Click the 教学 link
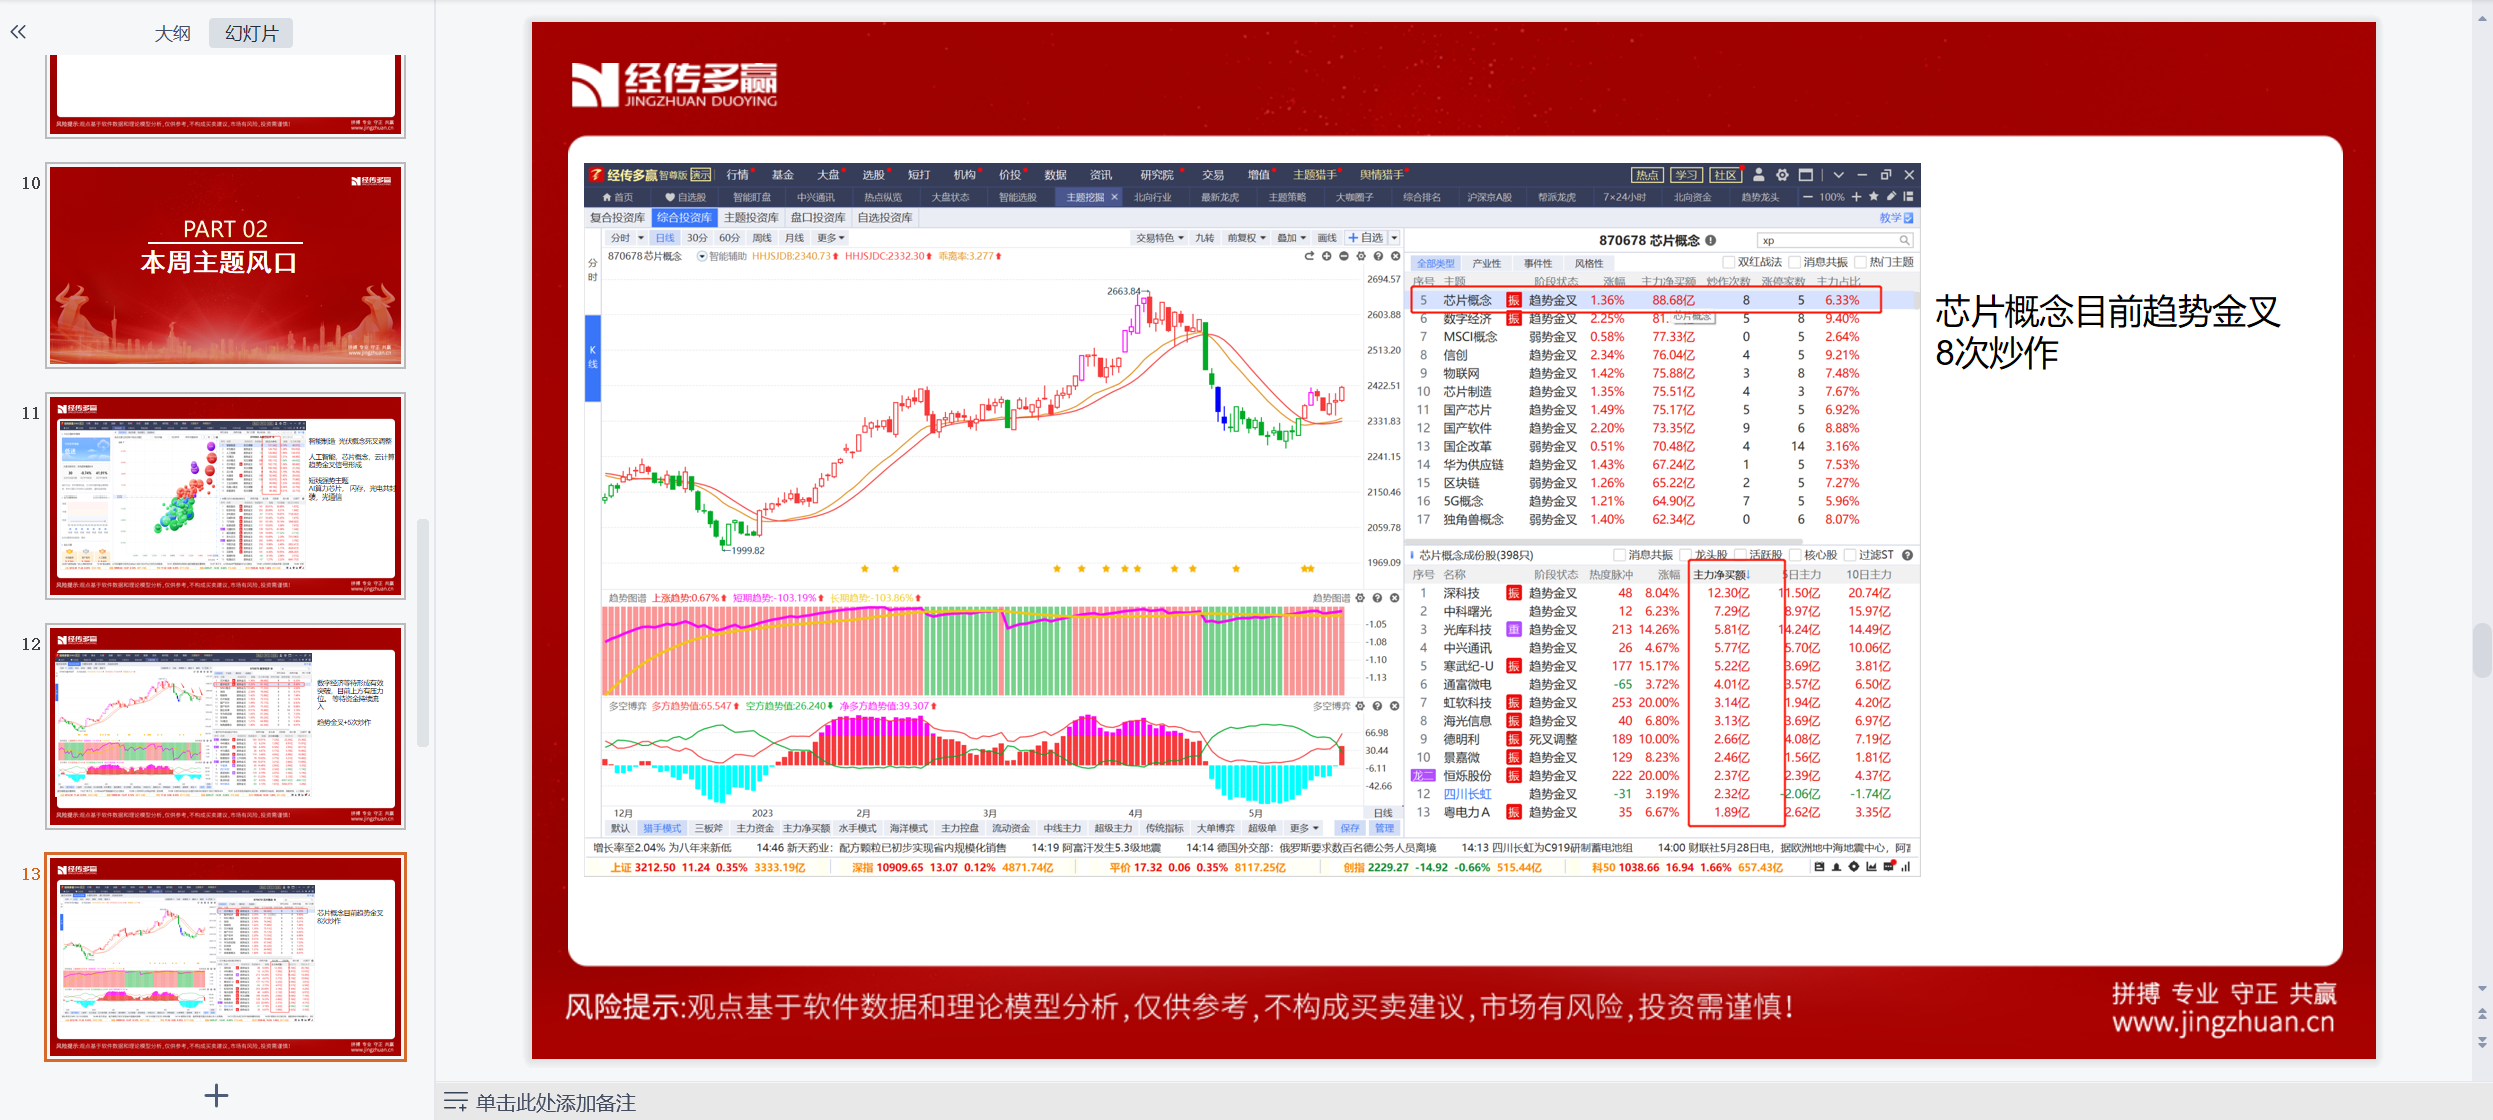The height and width of the screenshot is (1120, 2493). click(1896, 217)
